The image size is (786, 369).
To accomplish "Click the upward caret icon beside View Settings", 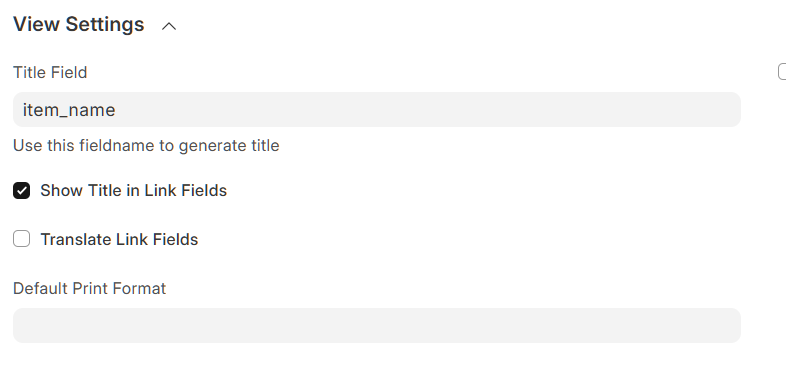I will pos(169,26).
